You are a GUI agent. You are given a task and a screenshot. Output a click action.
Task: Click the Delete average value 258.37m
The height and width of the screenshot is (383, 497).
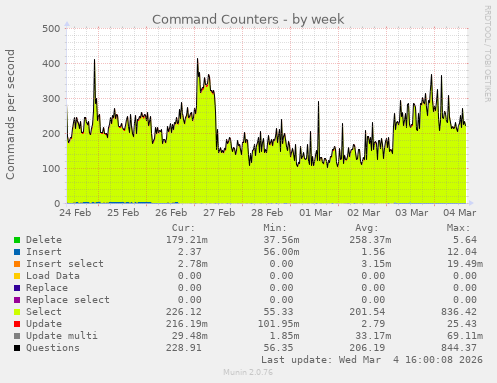click(370, 240)
